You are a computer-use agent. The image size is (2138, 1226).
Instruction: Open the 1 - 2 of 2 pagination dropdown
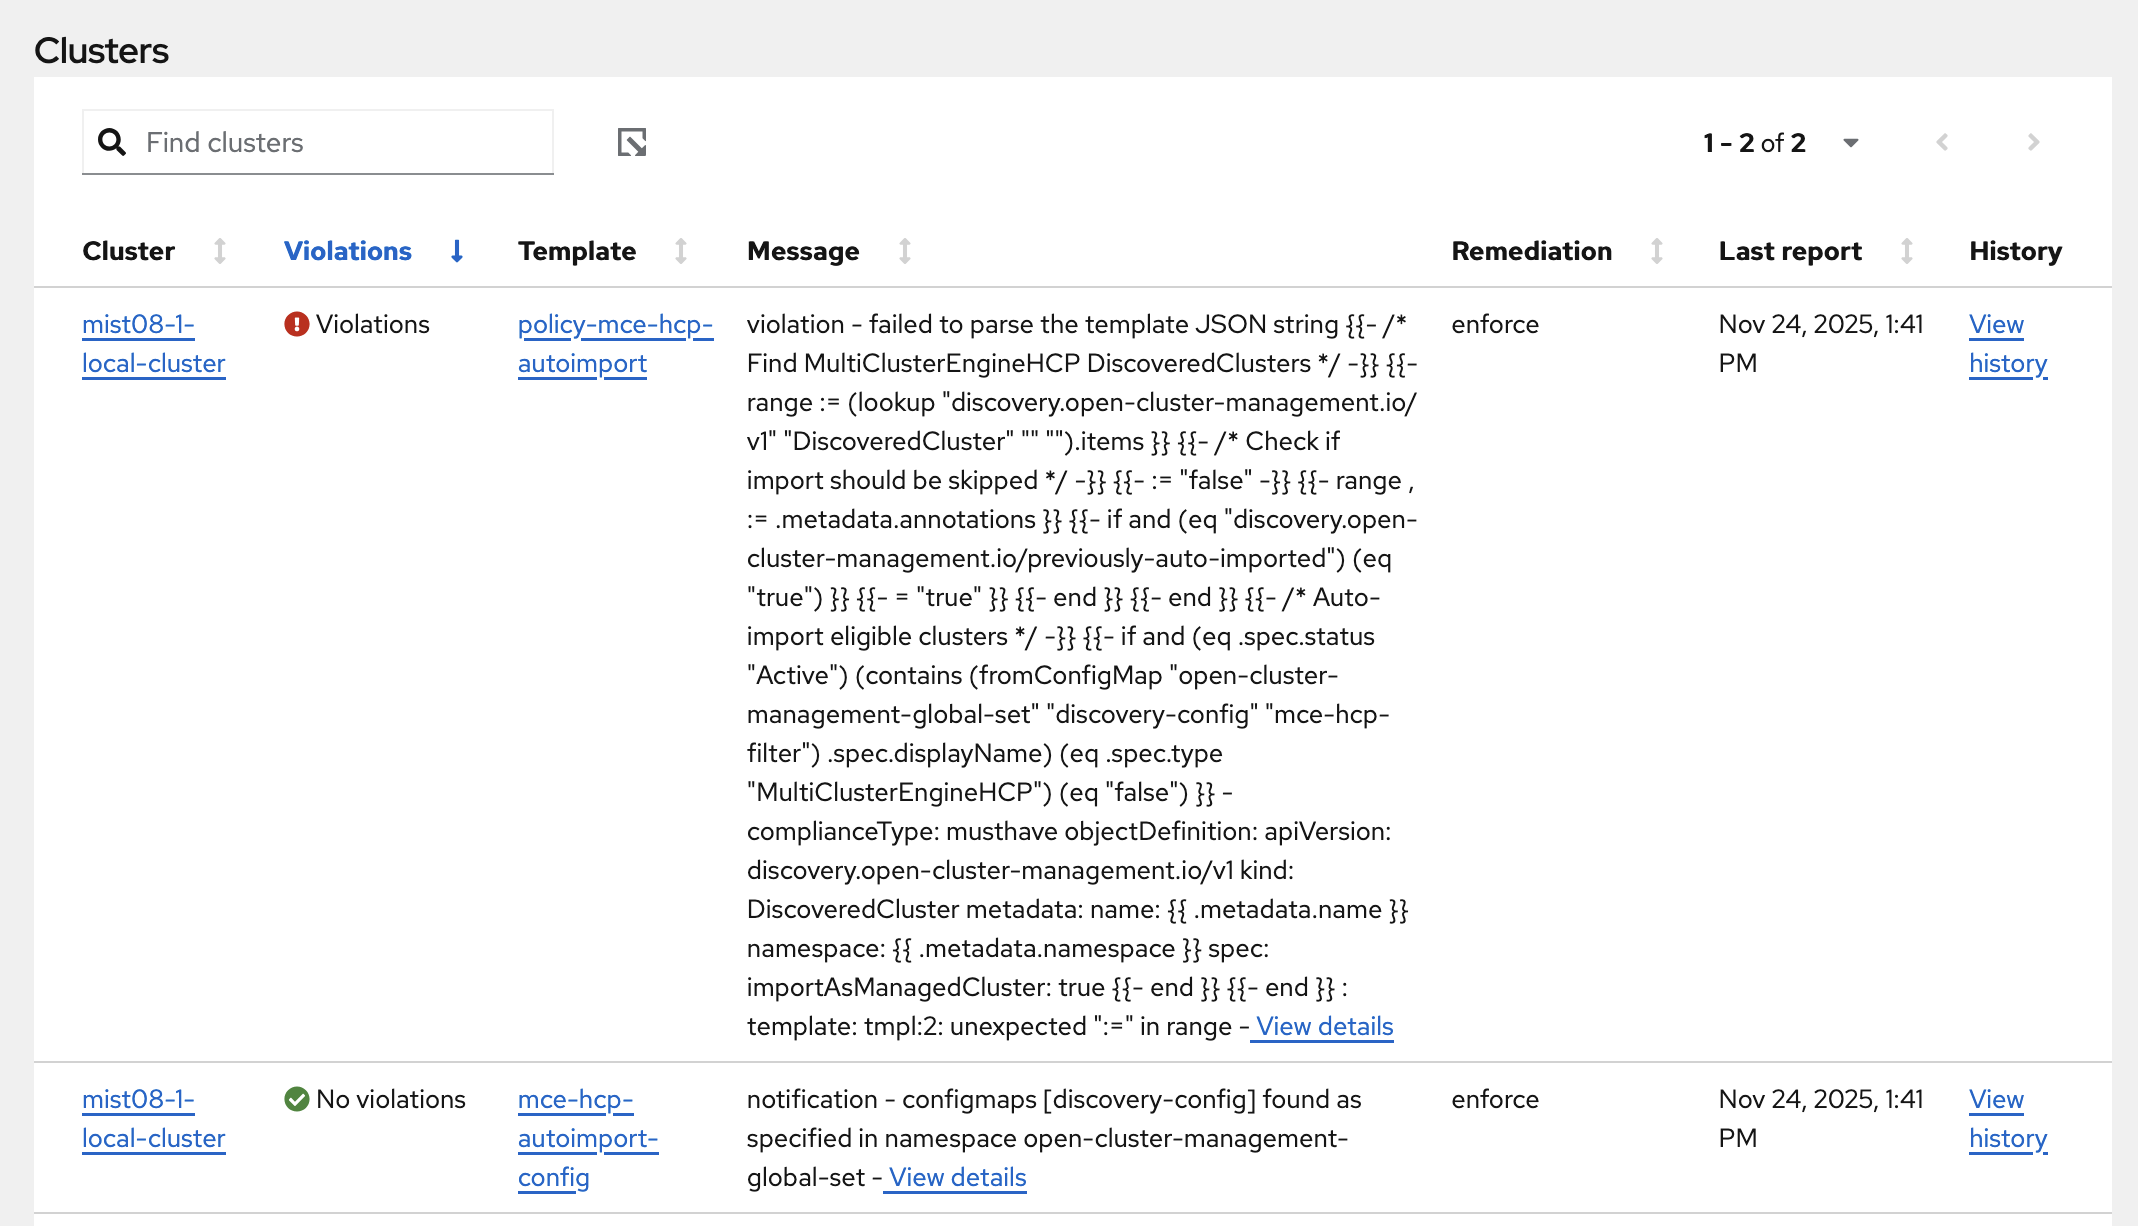[x=1850, y=143]
